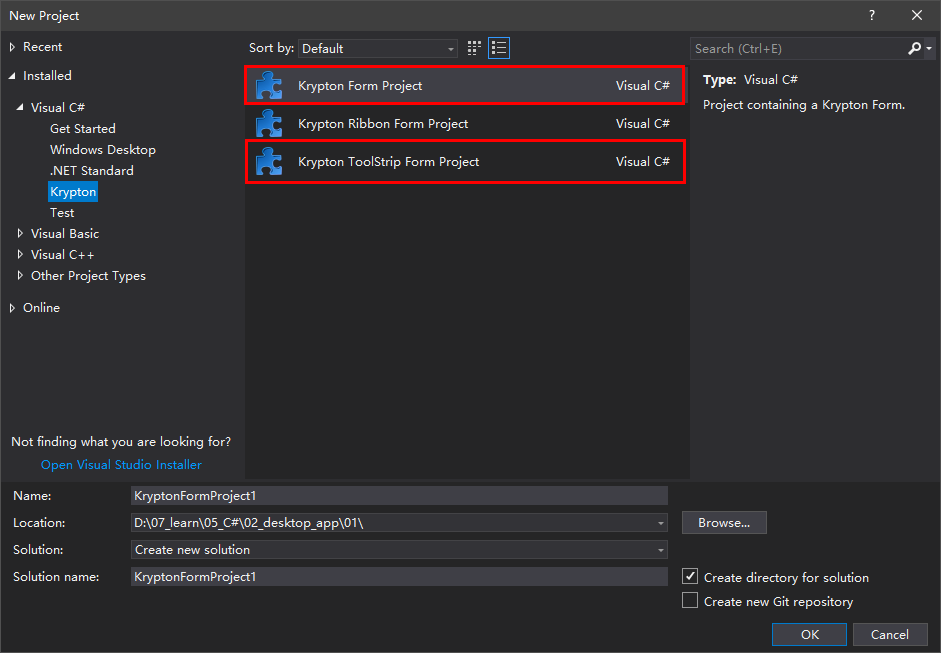Expand the Other Project Types node
This screenshot has height=653, width=941.
(21, 275)
